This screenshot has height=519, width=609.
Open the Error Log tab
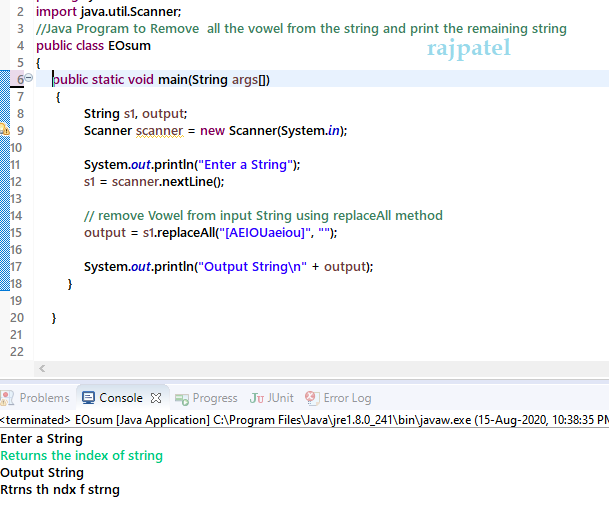point(347,398)
